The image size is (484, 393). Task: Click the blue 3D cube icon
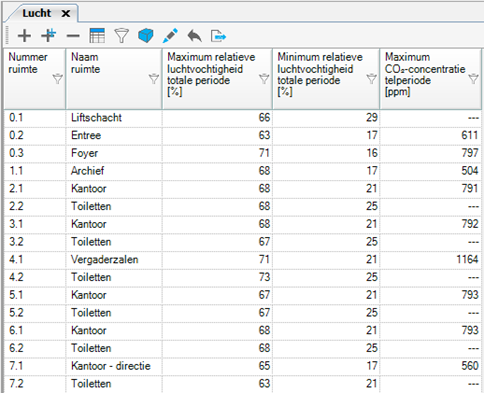pyautogui.click(x=146, y=36)
